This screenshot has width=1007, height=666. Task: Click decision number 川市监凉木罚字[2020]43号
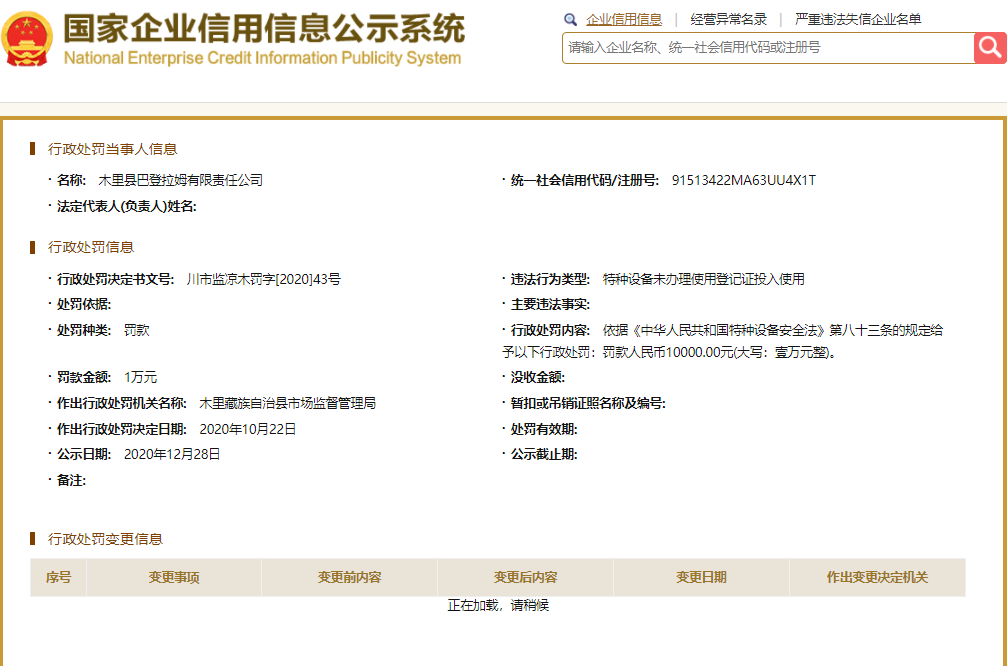pos(263,279)
